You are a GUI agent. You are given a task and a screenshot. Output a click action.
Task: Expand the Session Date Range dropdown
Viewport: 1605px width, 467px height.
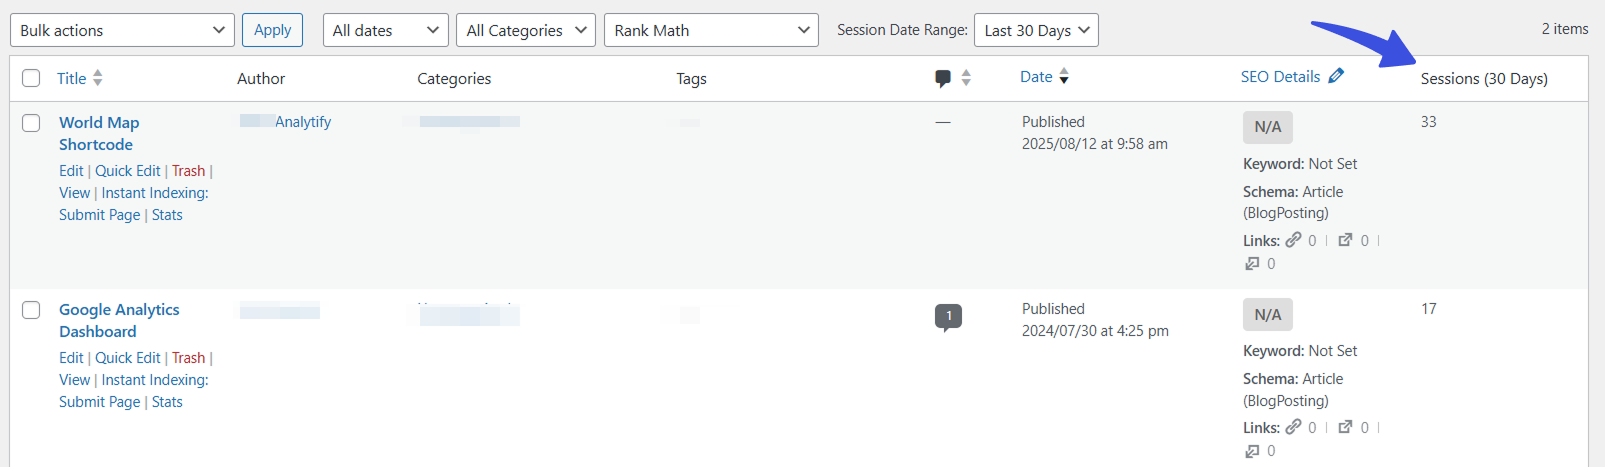pos(1036,30)
